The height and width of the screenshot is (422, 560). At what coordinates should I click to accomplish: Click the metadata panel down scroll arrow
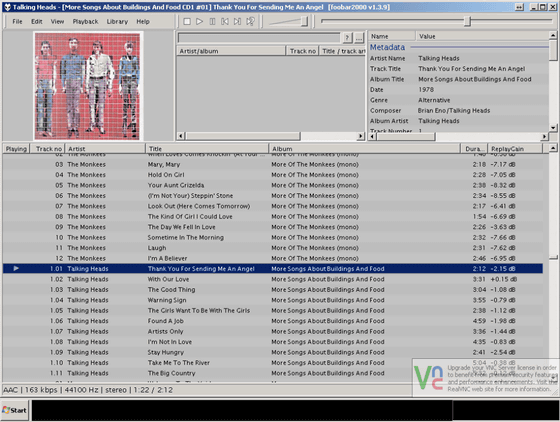pyautogui.click(x=553, y=127)
